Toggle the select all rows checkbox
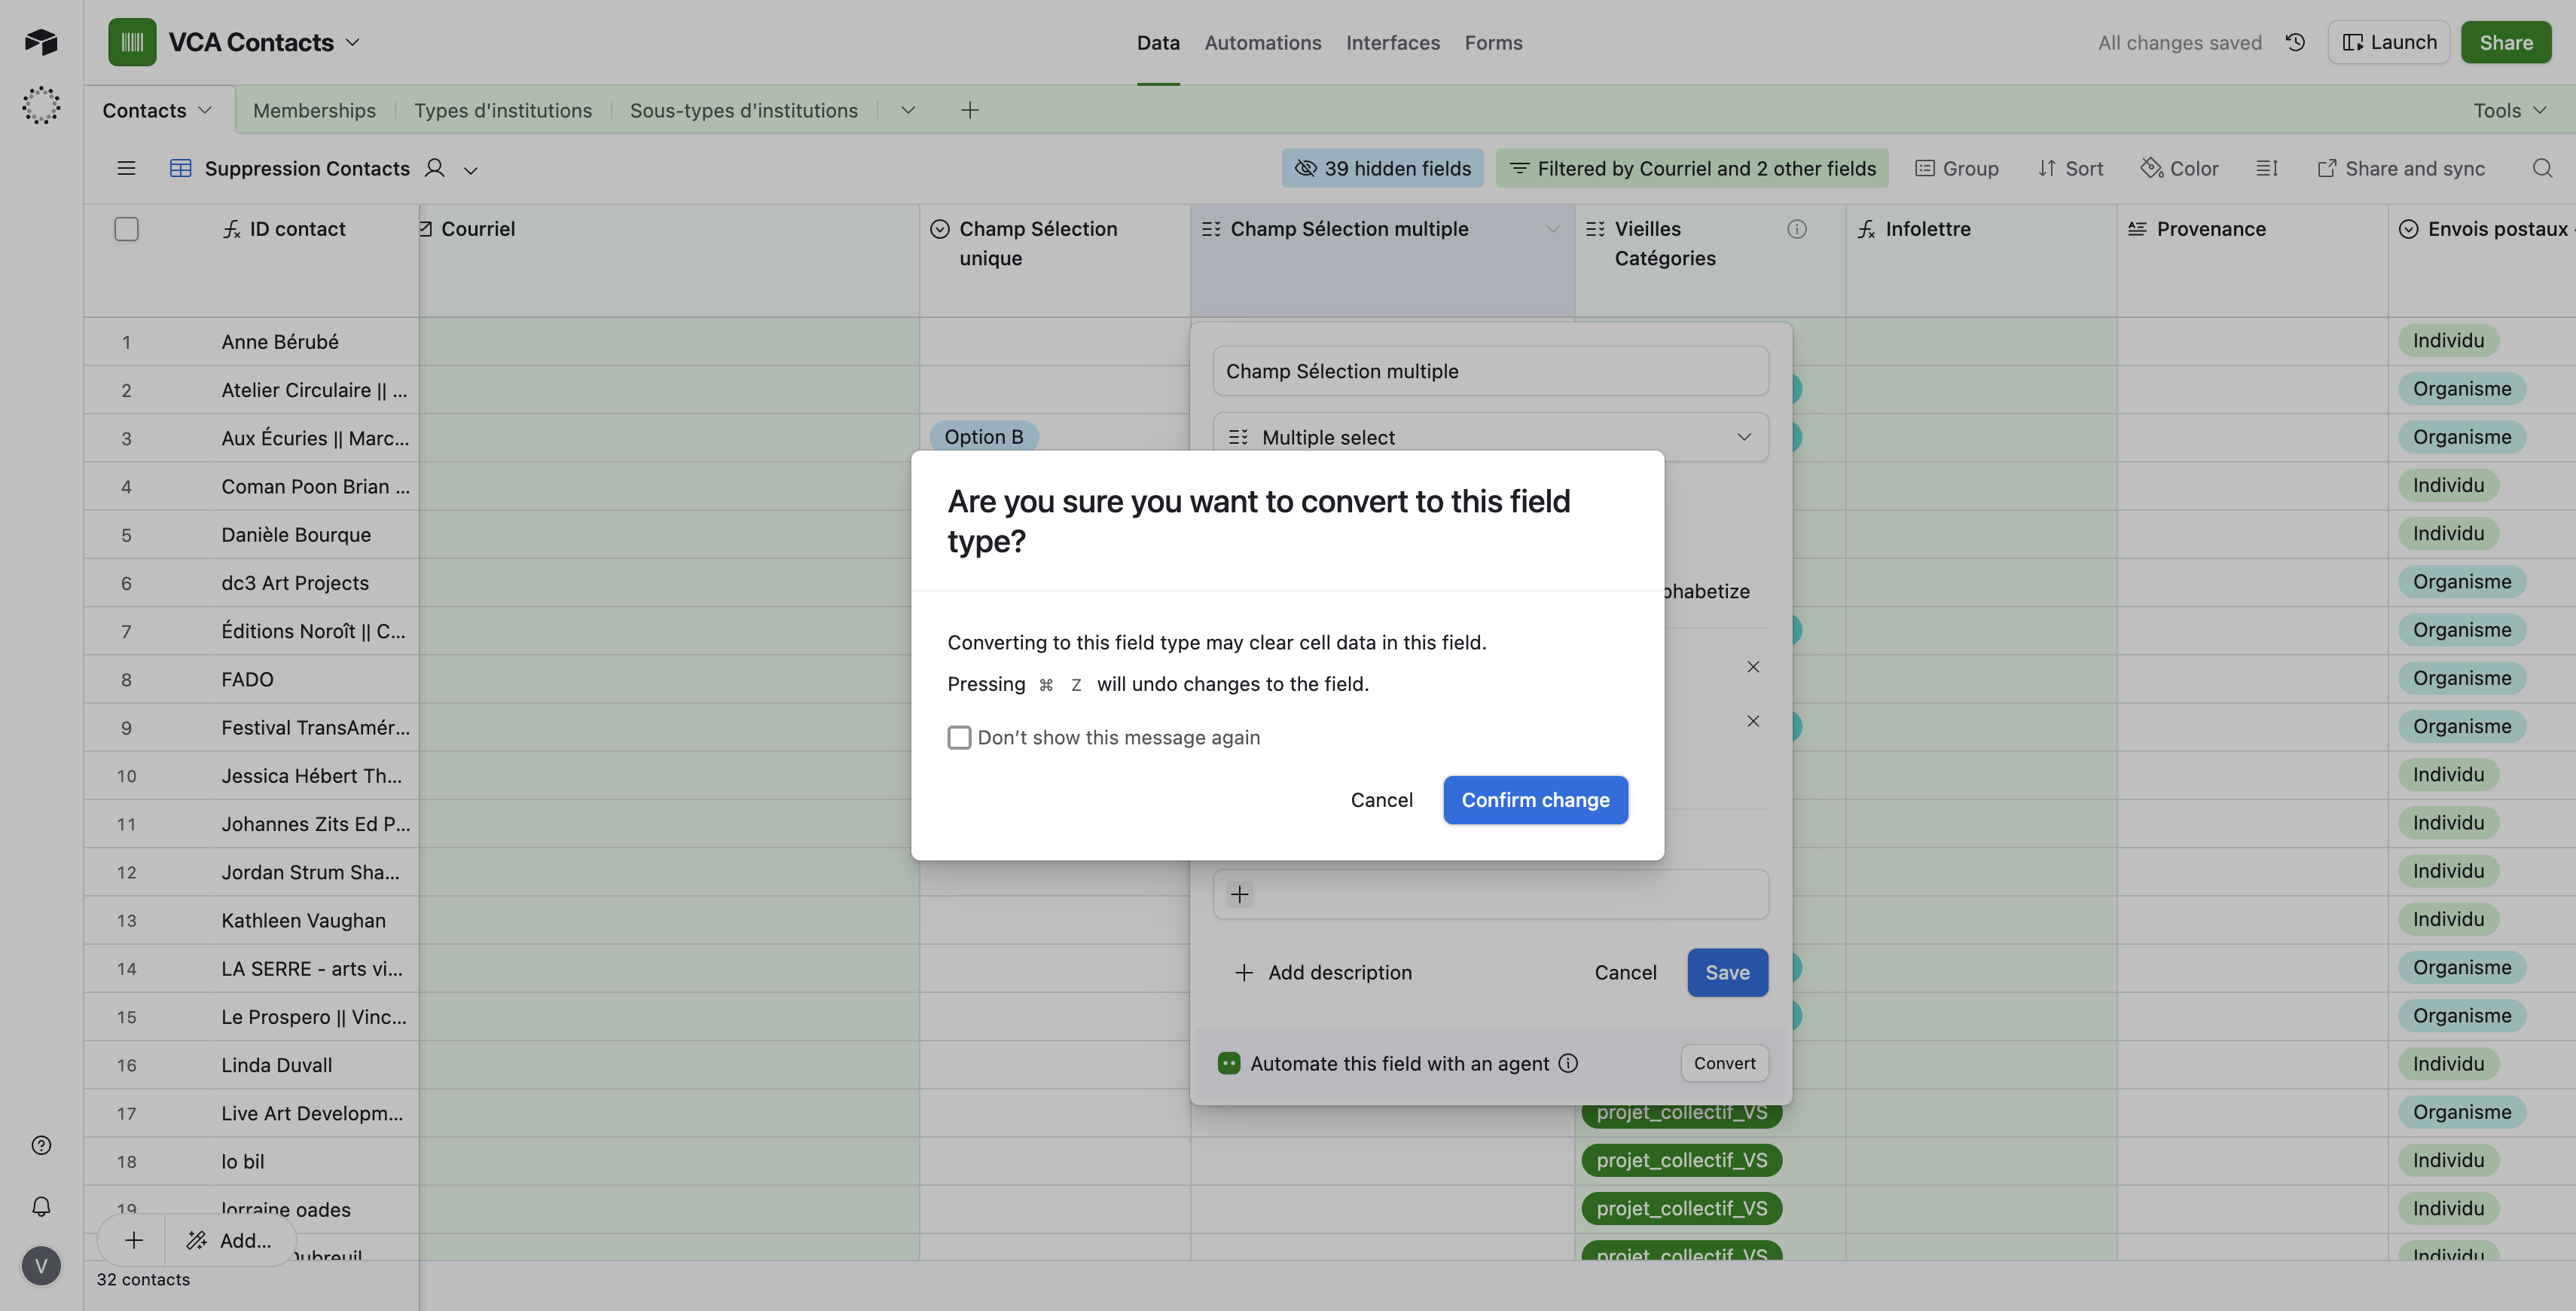Screen dimensions: 2576x1311 126,229
